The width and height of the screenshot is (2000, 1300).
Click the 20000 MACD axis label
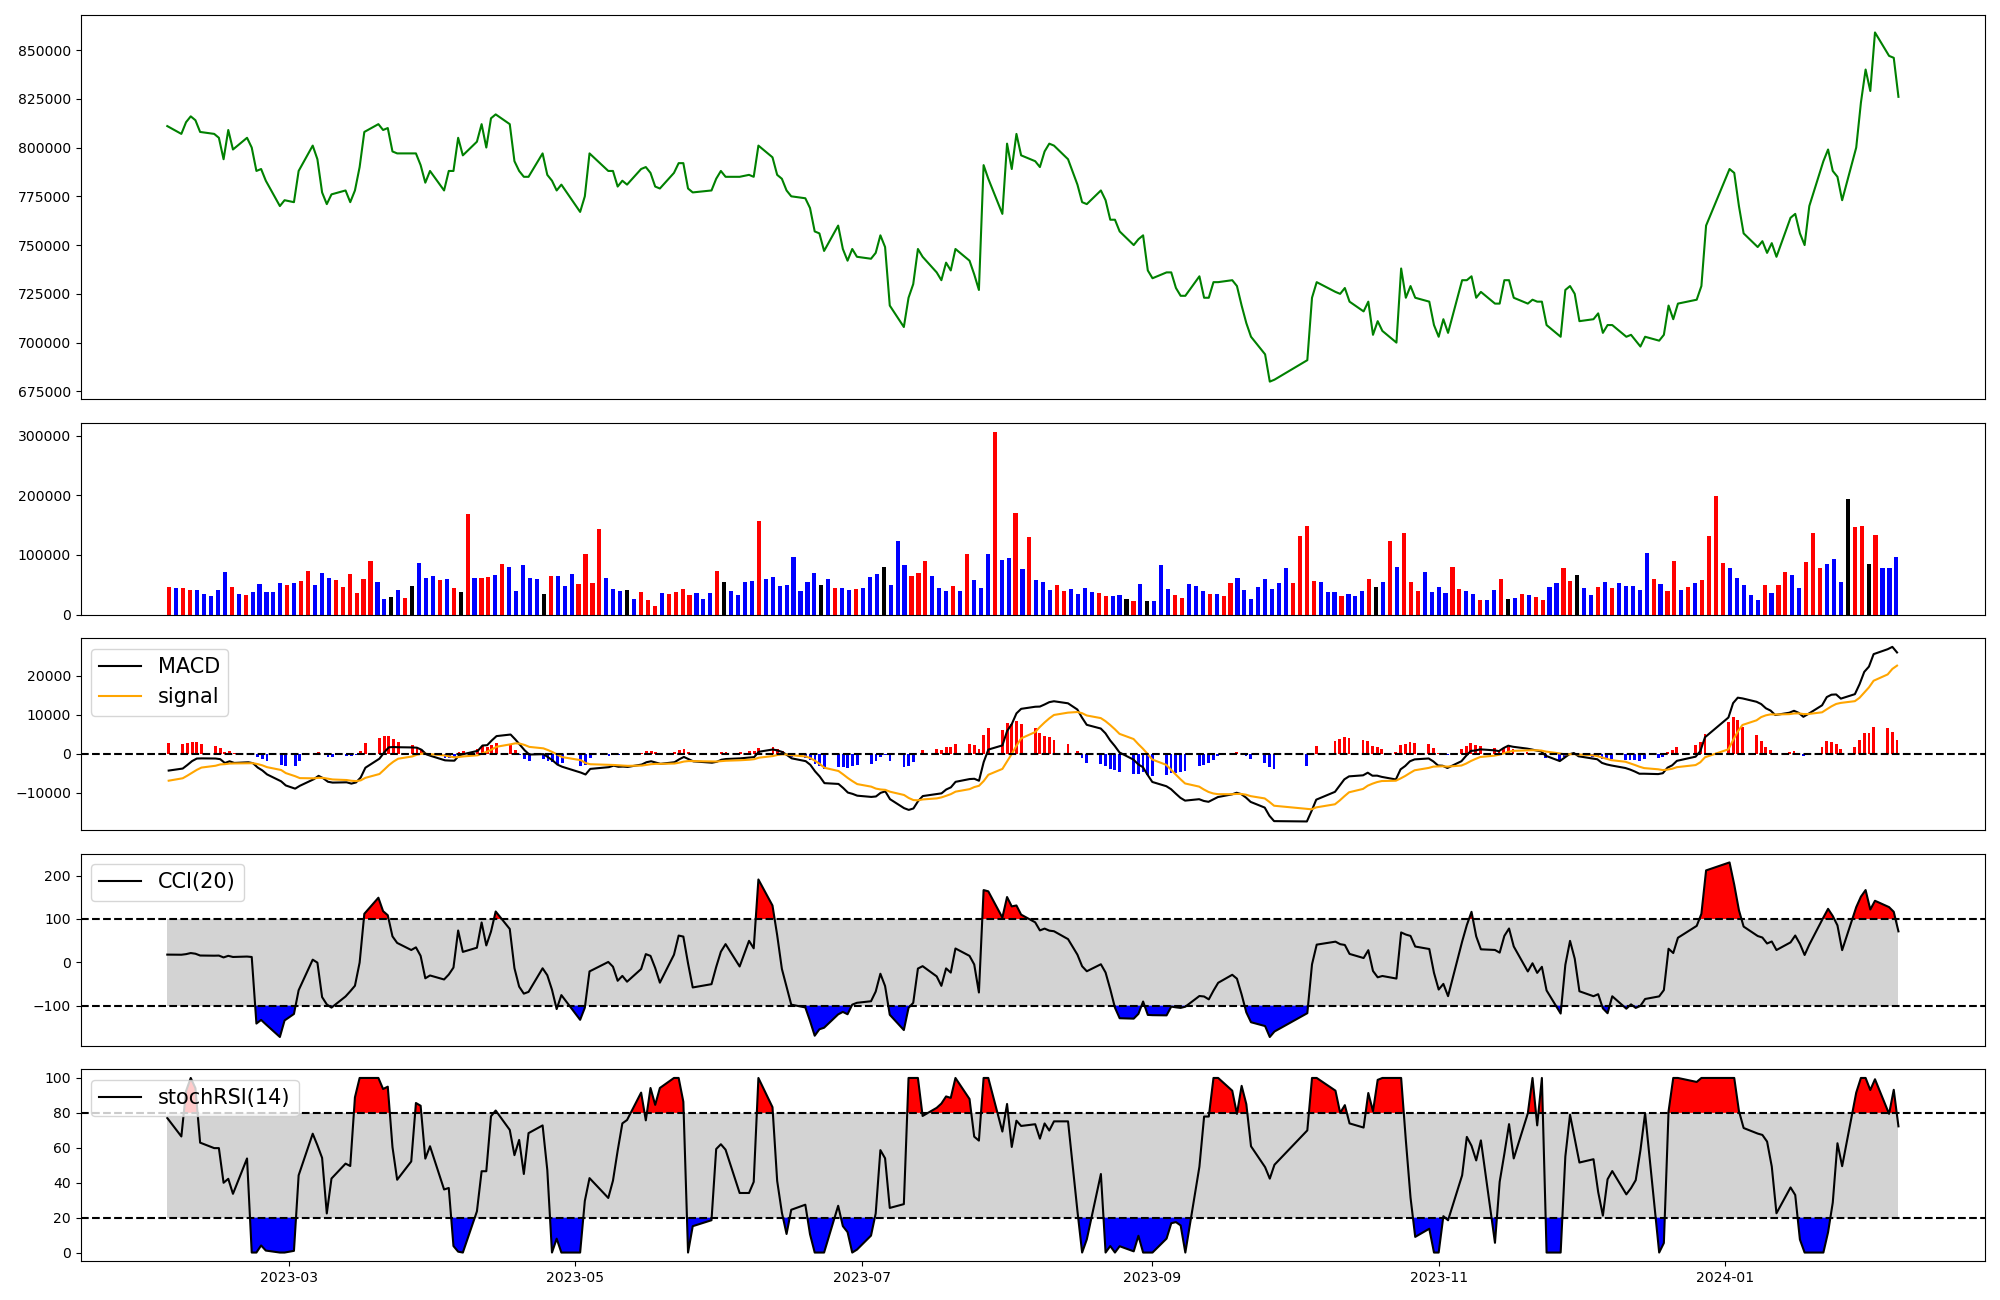click(x=50, y=676)
